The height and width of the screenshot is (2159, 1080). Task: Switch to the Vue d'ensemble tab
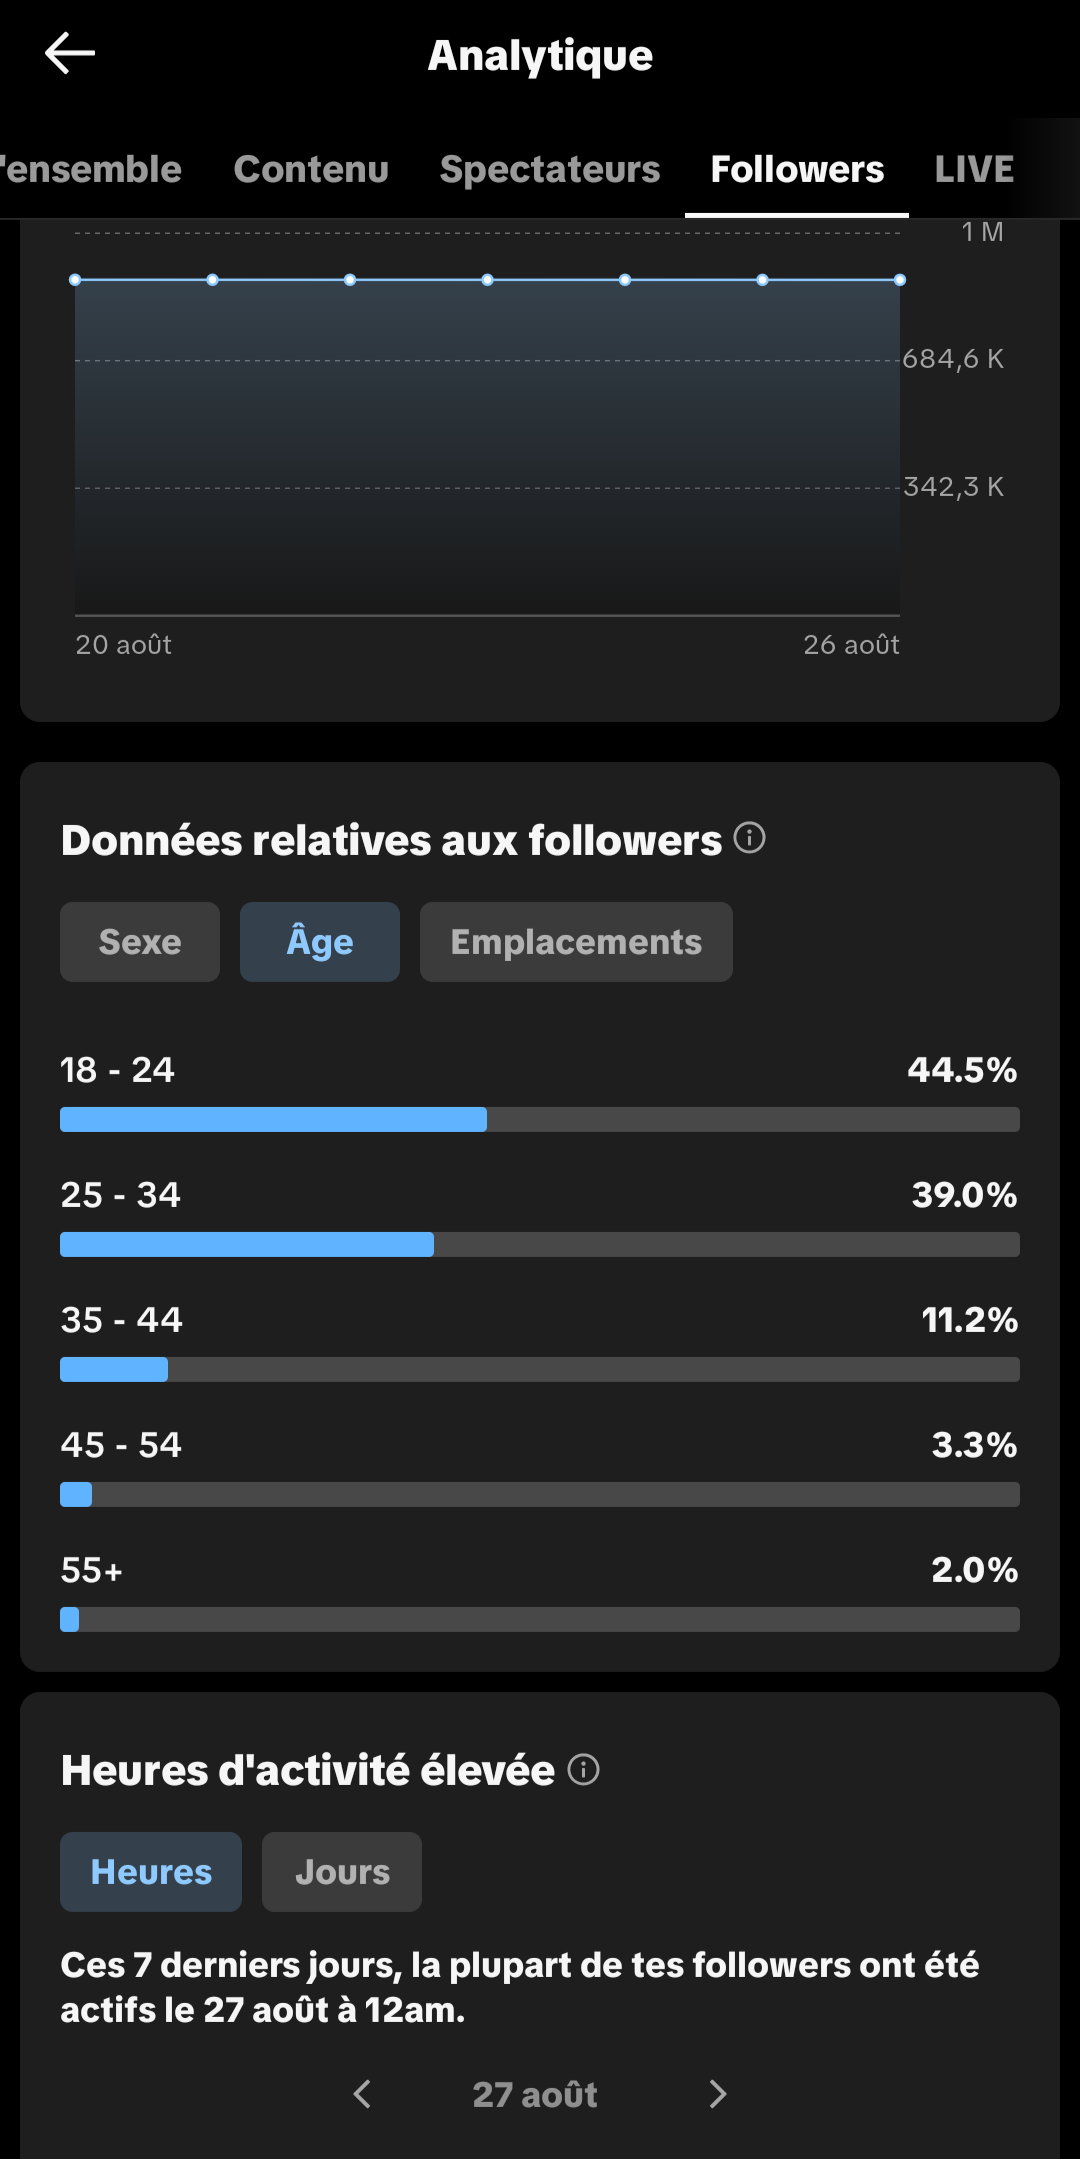[91, 169]
